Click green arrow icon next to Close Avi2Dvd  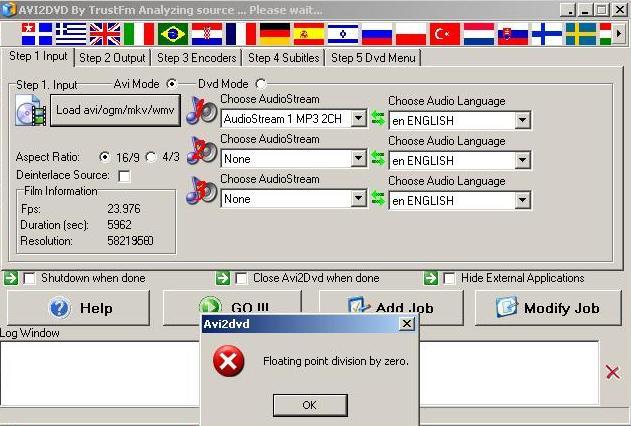tap(223, 278)
